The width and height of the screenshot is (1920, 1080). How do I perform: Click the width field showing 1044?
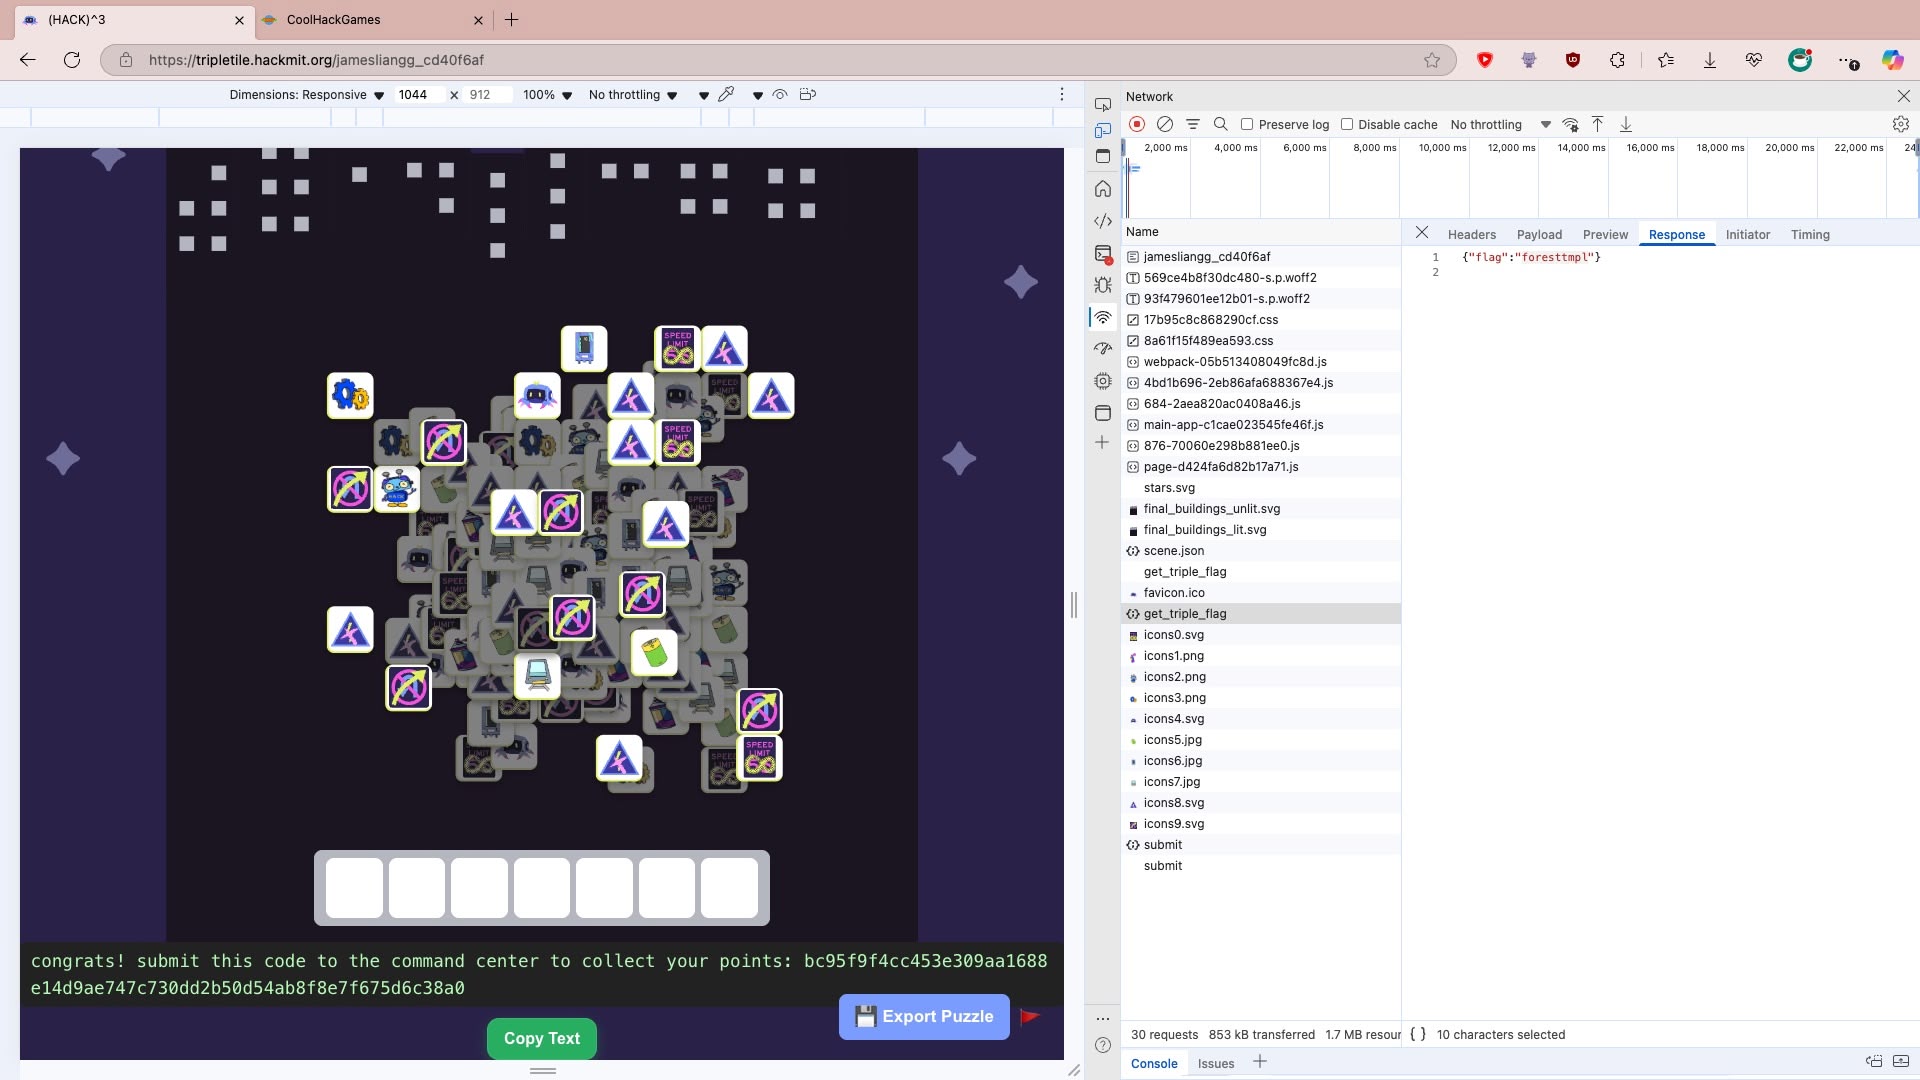coord(418,95)
